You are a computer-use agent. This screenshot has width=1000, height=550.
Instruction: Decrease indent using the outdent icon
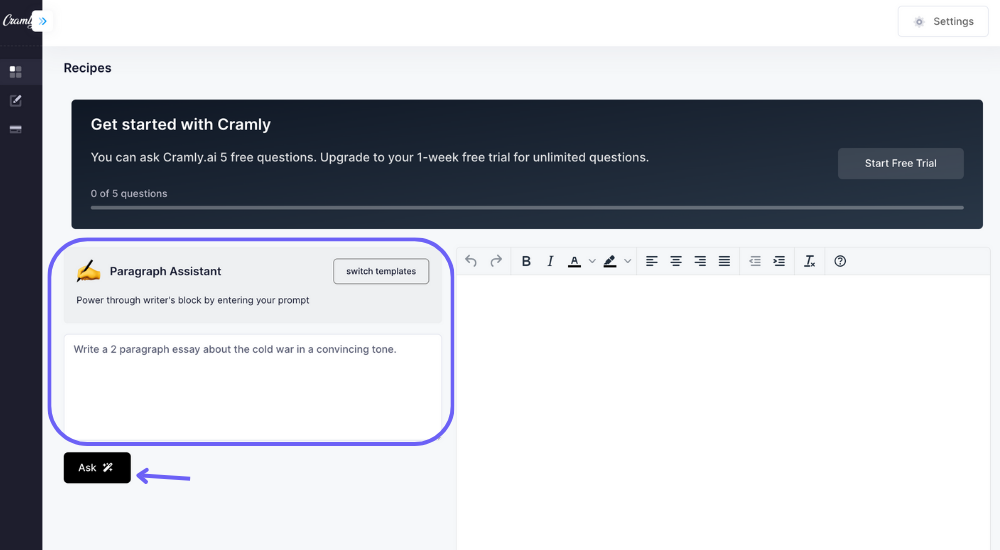click(x=755, y=261)
